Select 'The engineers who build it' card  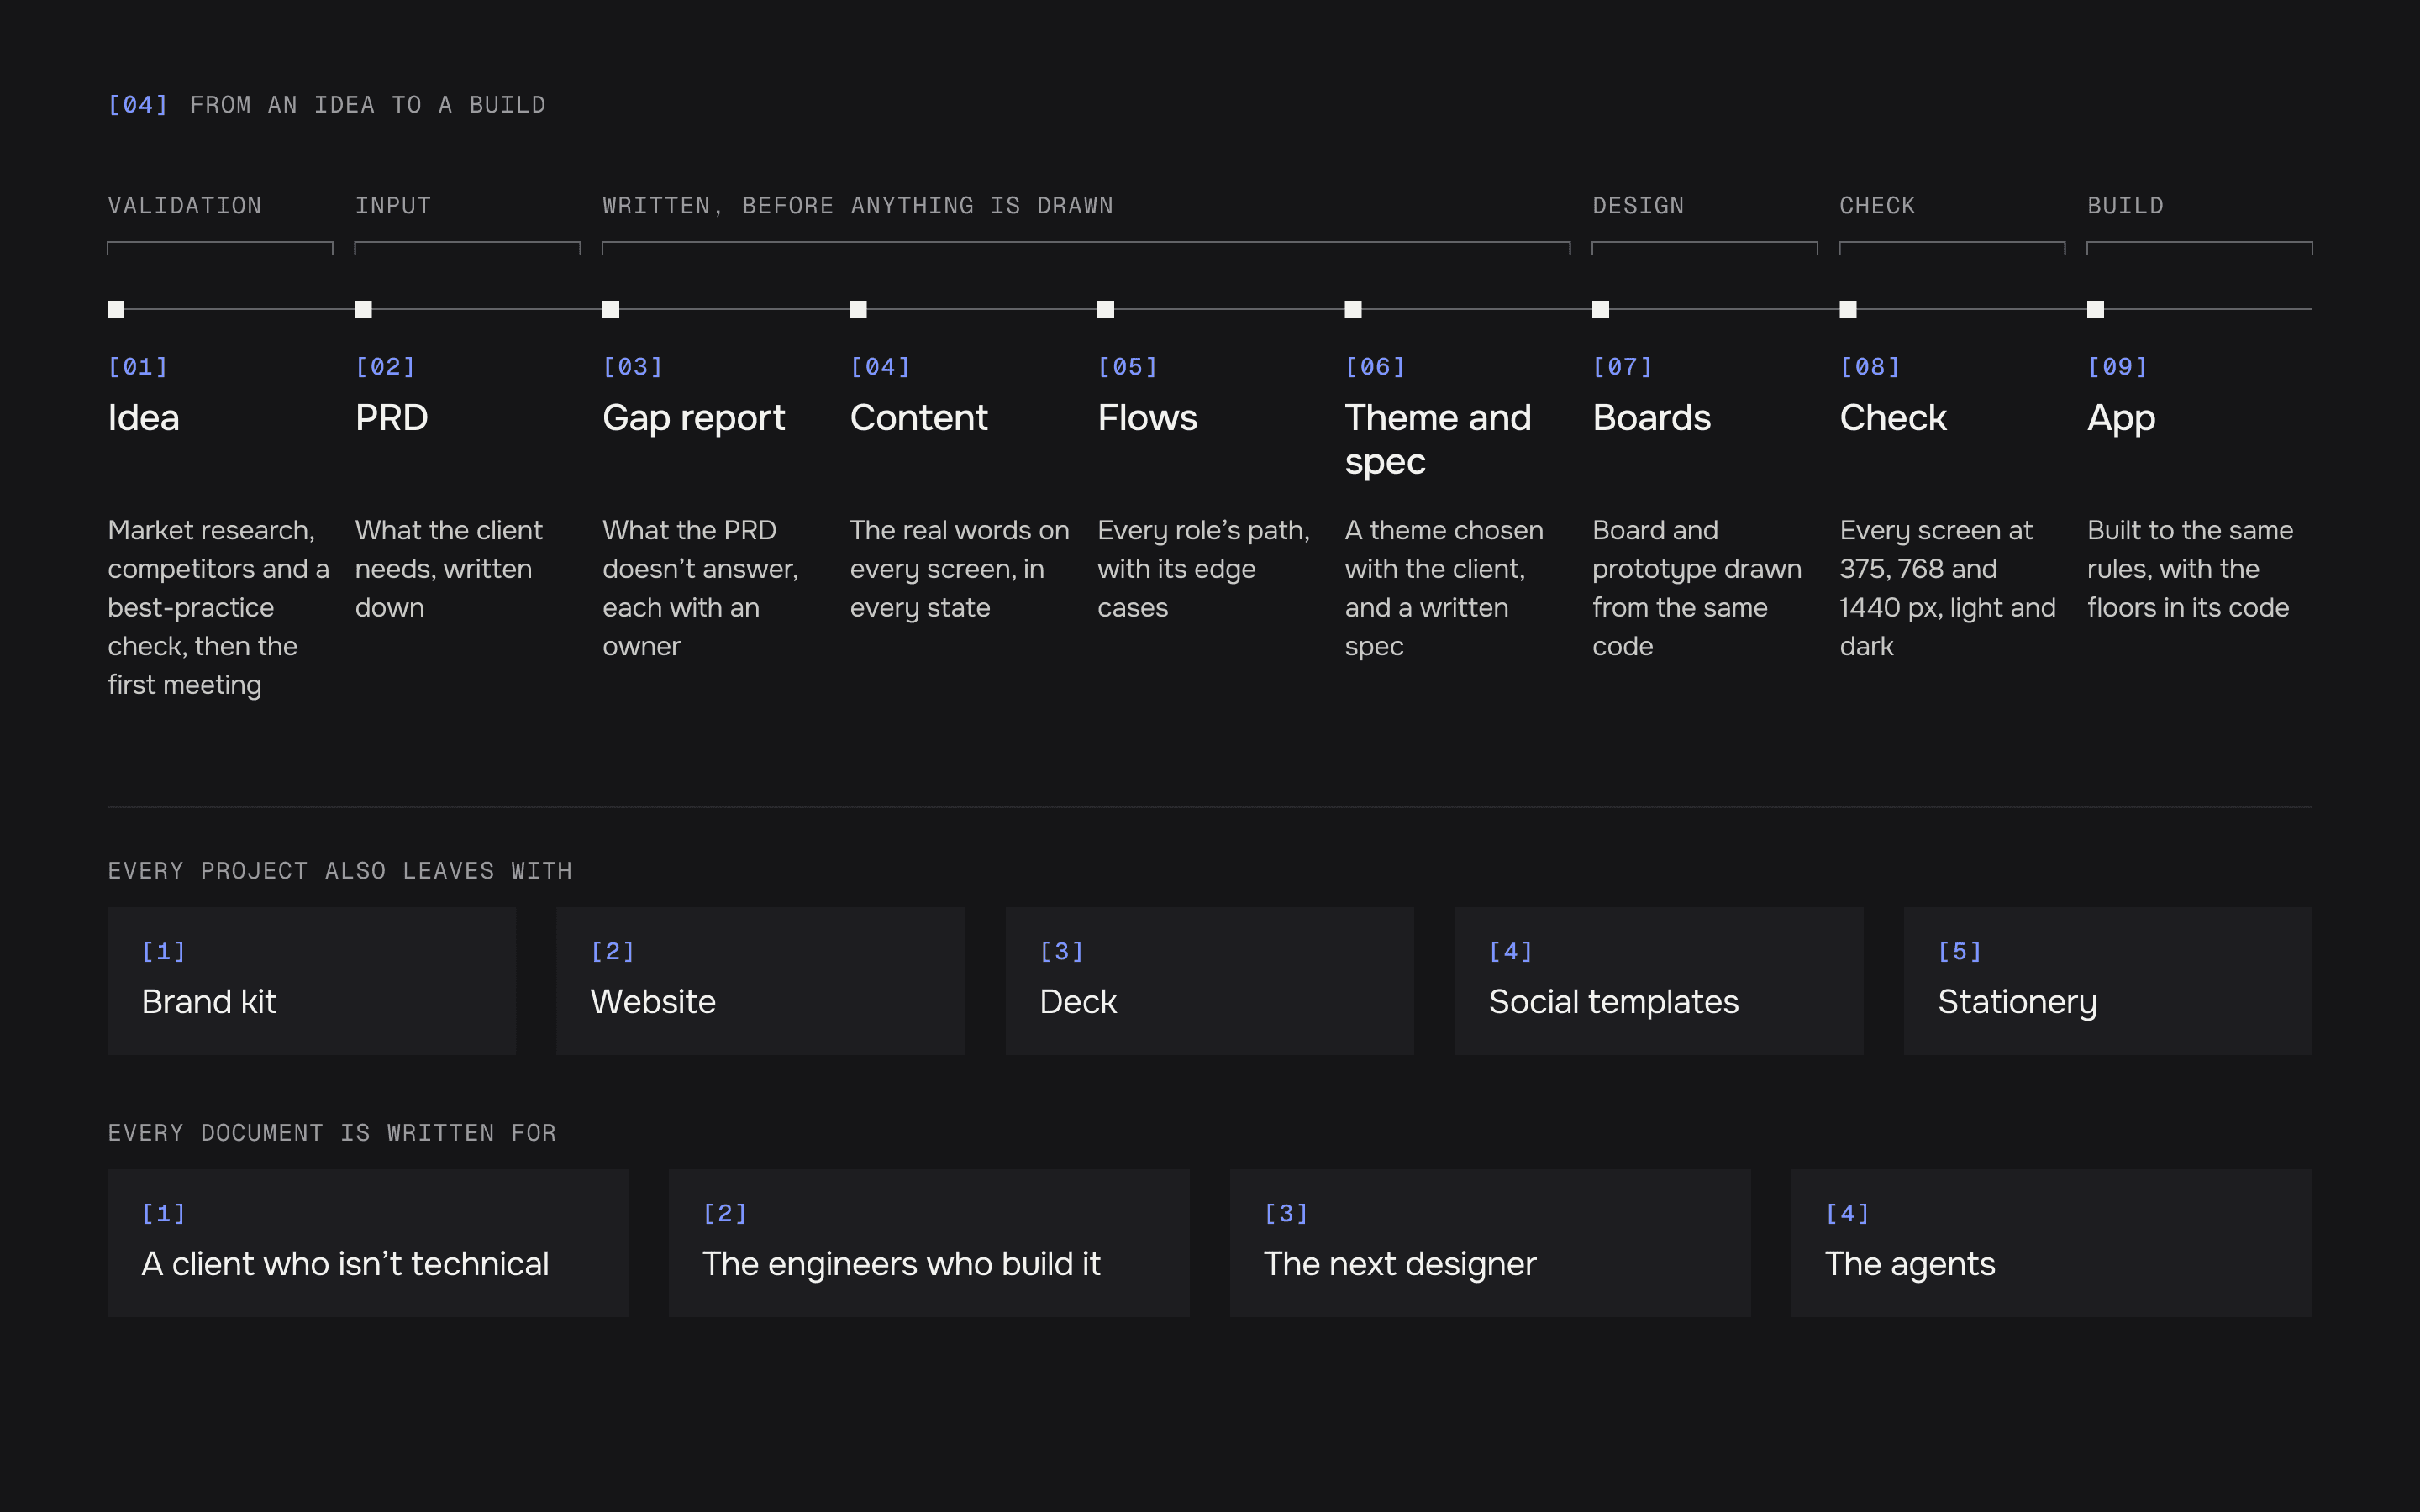point(929,1243)
